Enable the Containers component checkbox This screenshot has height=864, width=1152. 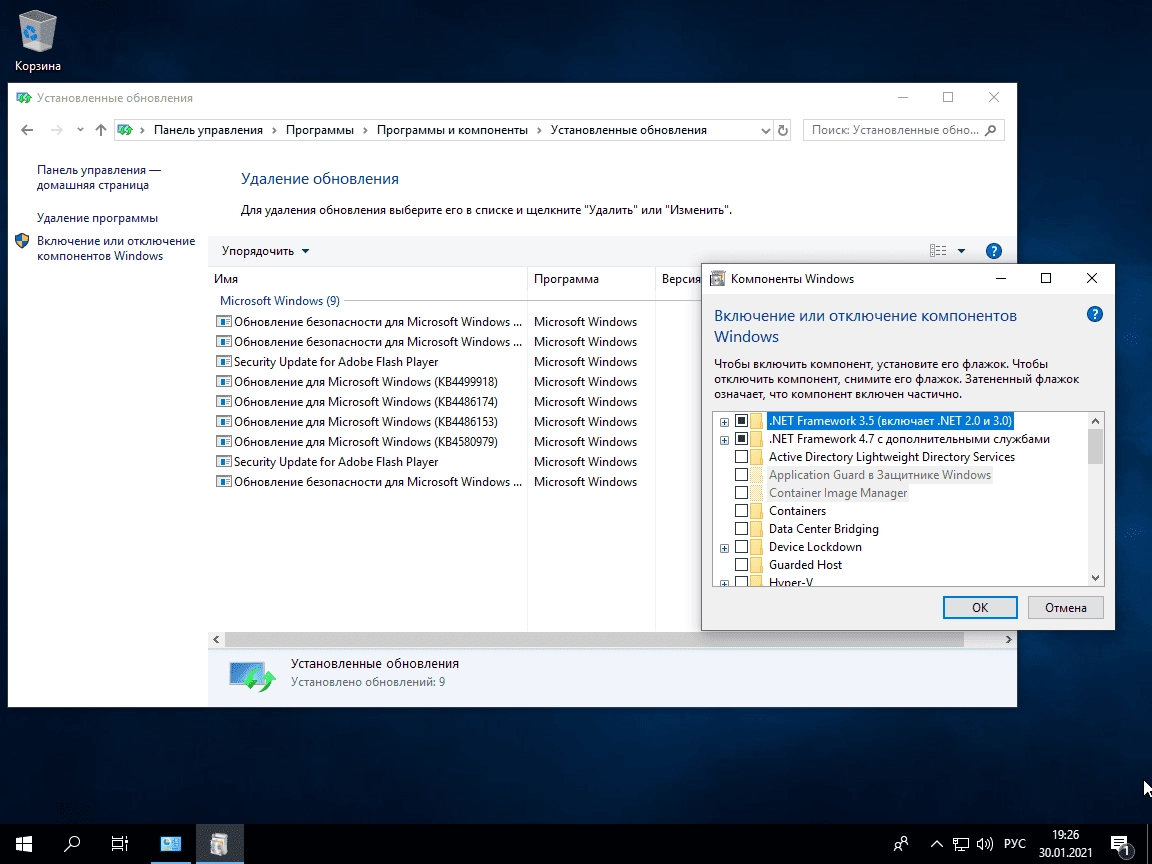(741, 511)
